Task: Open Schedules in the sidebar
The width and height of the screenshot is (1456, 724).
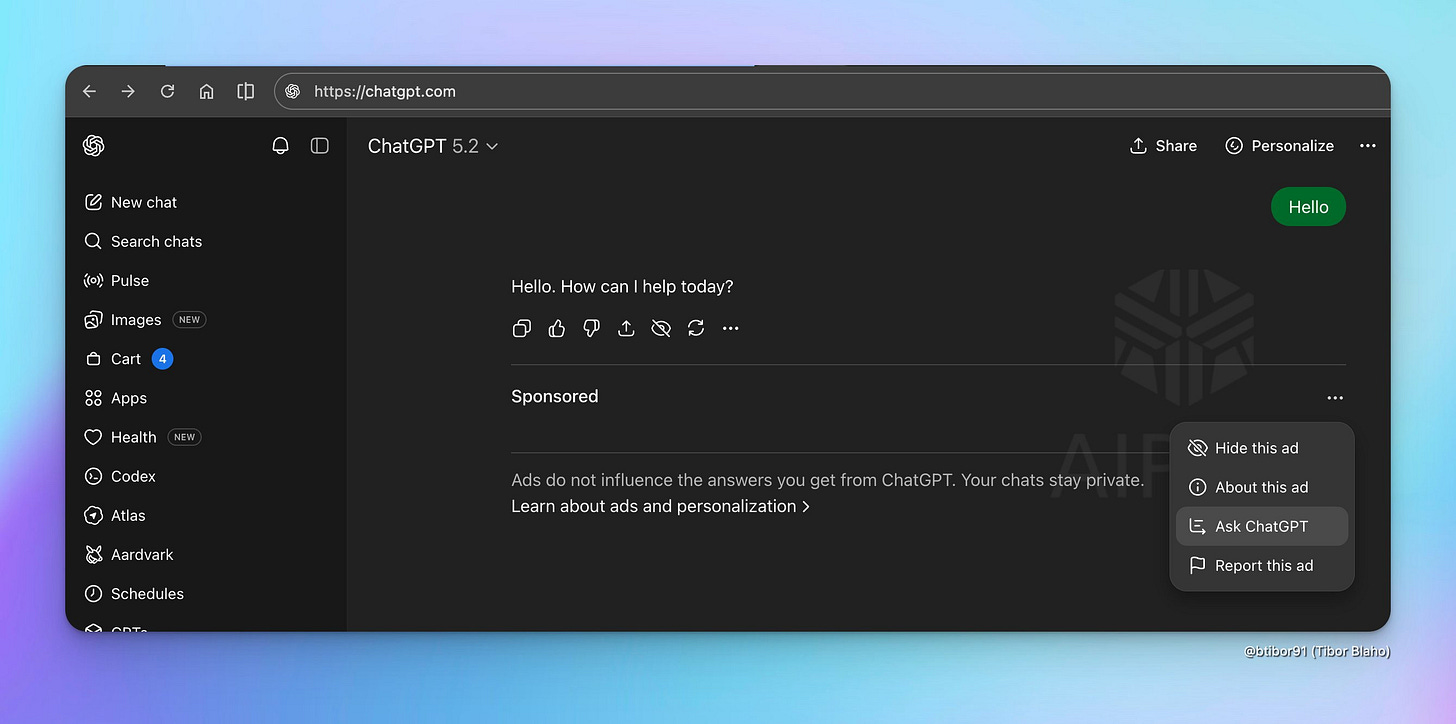Action: 133,593
